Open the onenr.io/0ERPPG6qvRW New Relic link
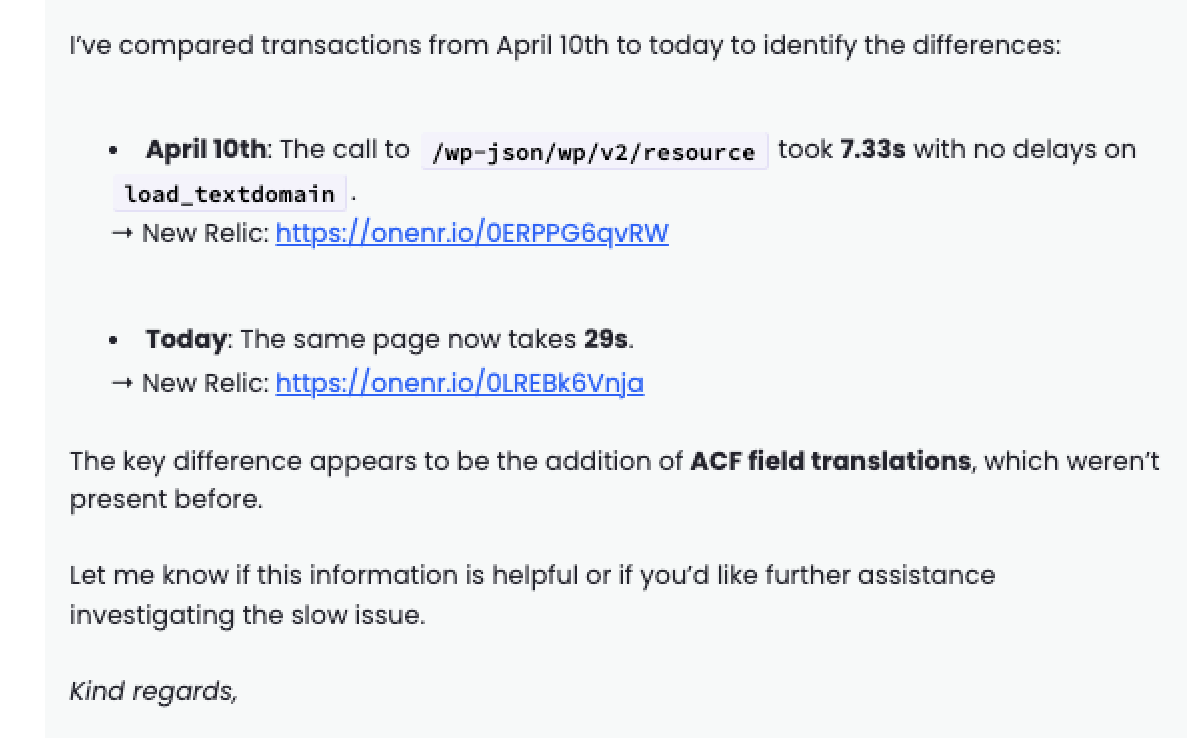This screenshot has width=1198, height=738. [472, 232]
